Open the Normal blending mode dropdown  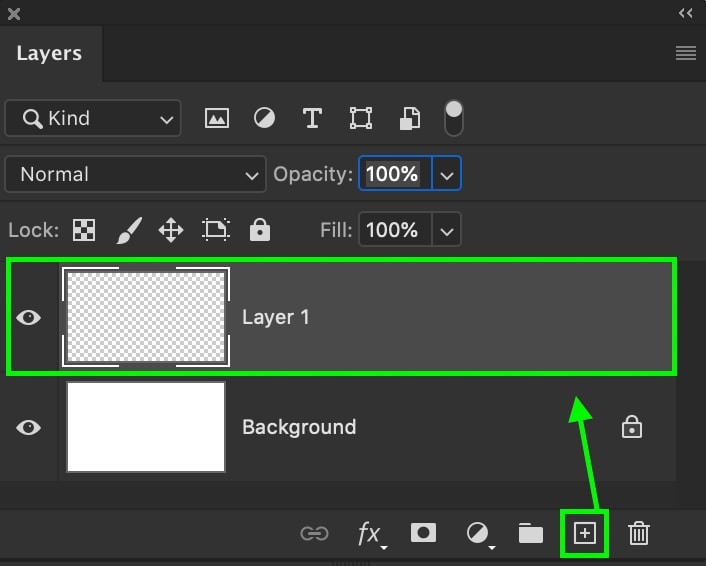click(x=136, y=174)
